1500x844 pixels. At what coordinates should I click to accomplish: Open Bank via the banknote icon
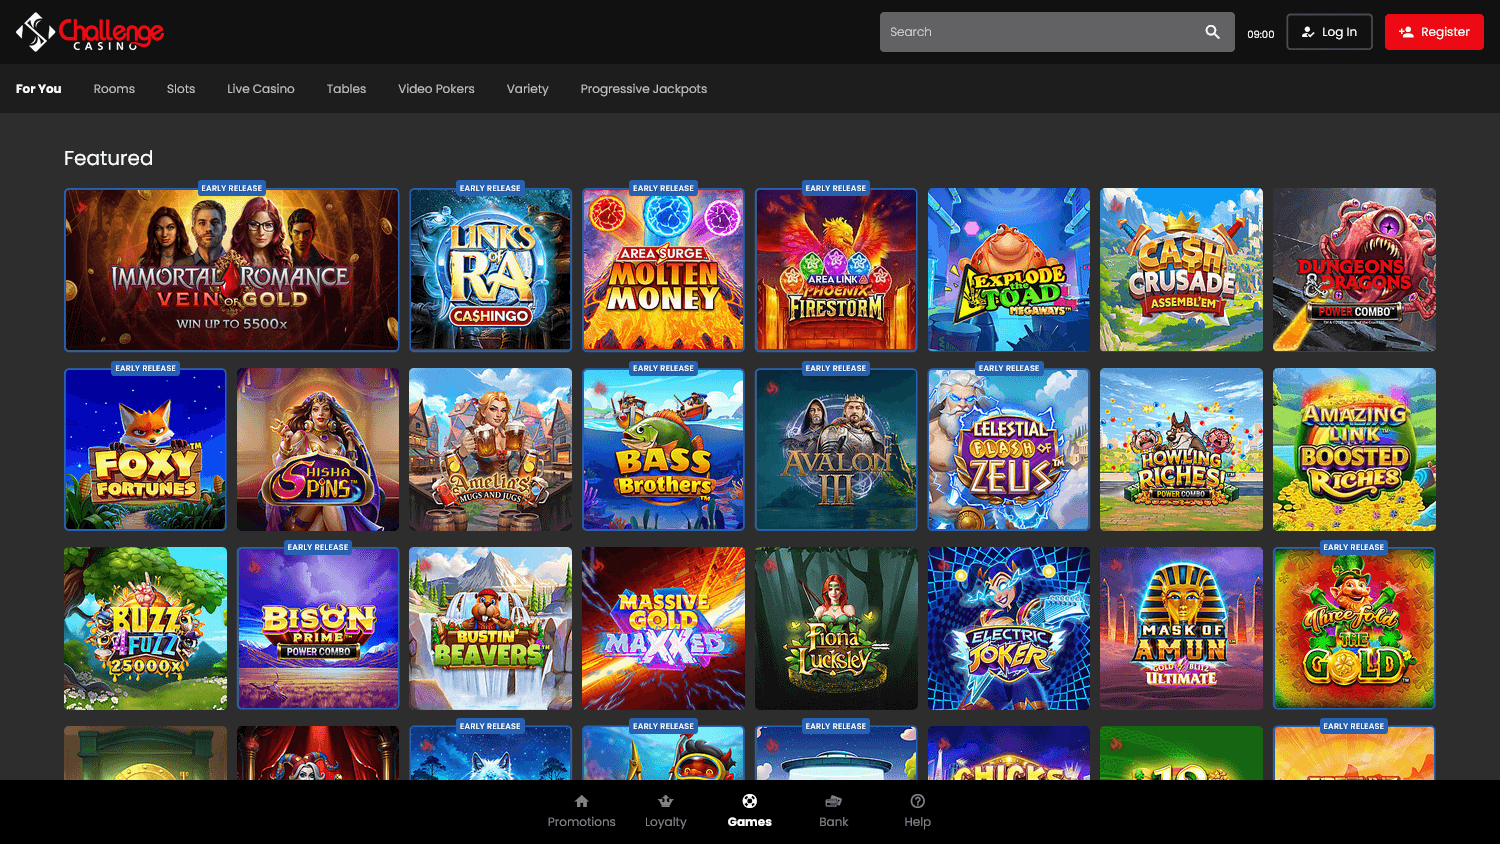pyautogui.click(x=833, y=801)
